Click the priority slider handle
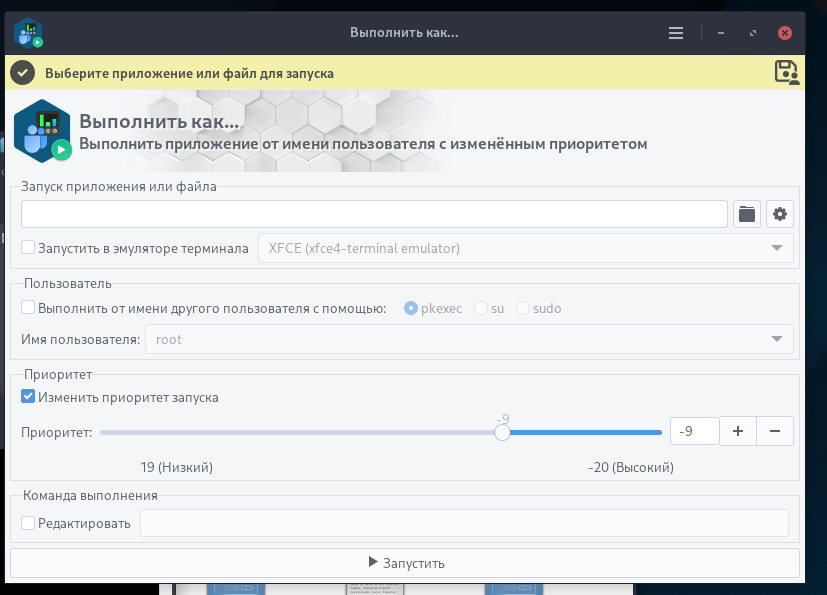The height and width of the screenshot is (595, 827). click(502, 433)
